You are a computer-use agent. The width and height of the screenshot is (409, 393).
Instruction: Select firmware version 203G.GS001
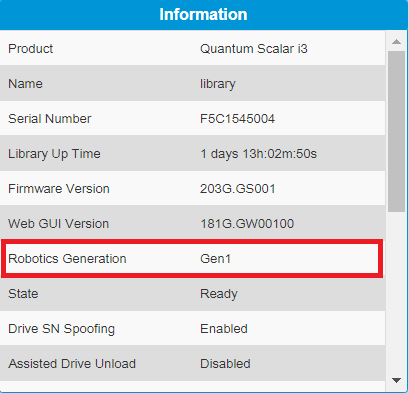238,189
